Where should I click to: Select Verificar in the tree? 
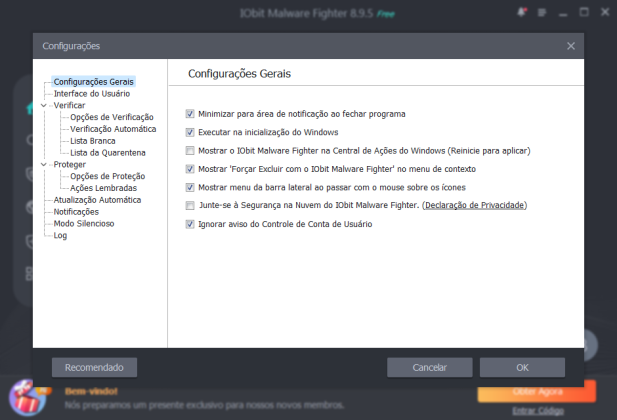pyautogui.click(x=69, y=105)
